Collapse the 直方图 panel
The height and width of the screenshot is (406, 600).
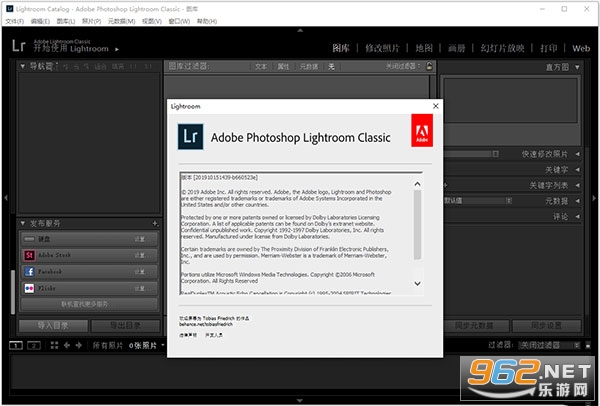(x=577, y=67)
